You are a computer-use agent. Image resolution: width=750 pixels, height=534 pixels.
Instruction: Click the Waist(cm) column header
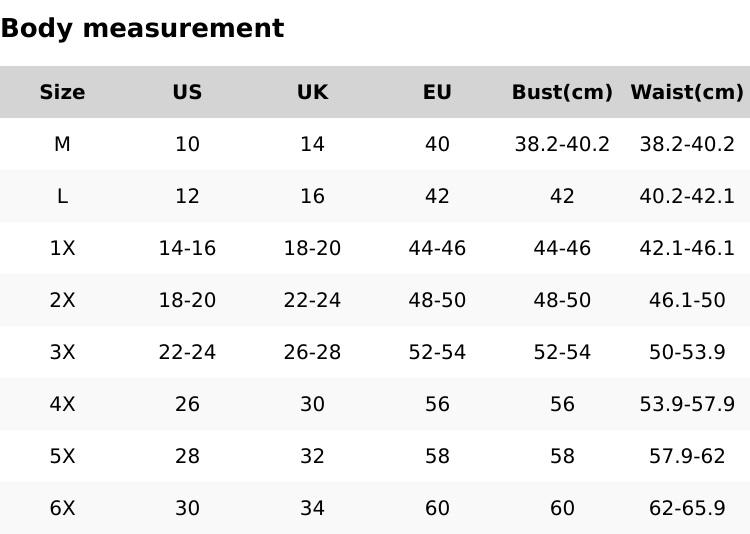click(687, 92)
